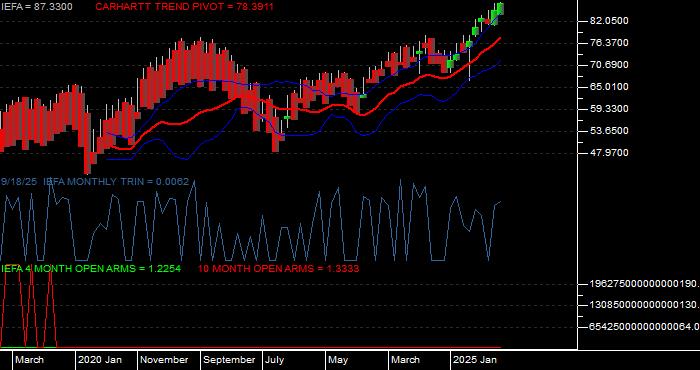Click the November date marker

pos(164,360)
